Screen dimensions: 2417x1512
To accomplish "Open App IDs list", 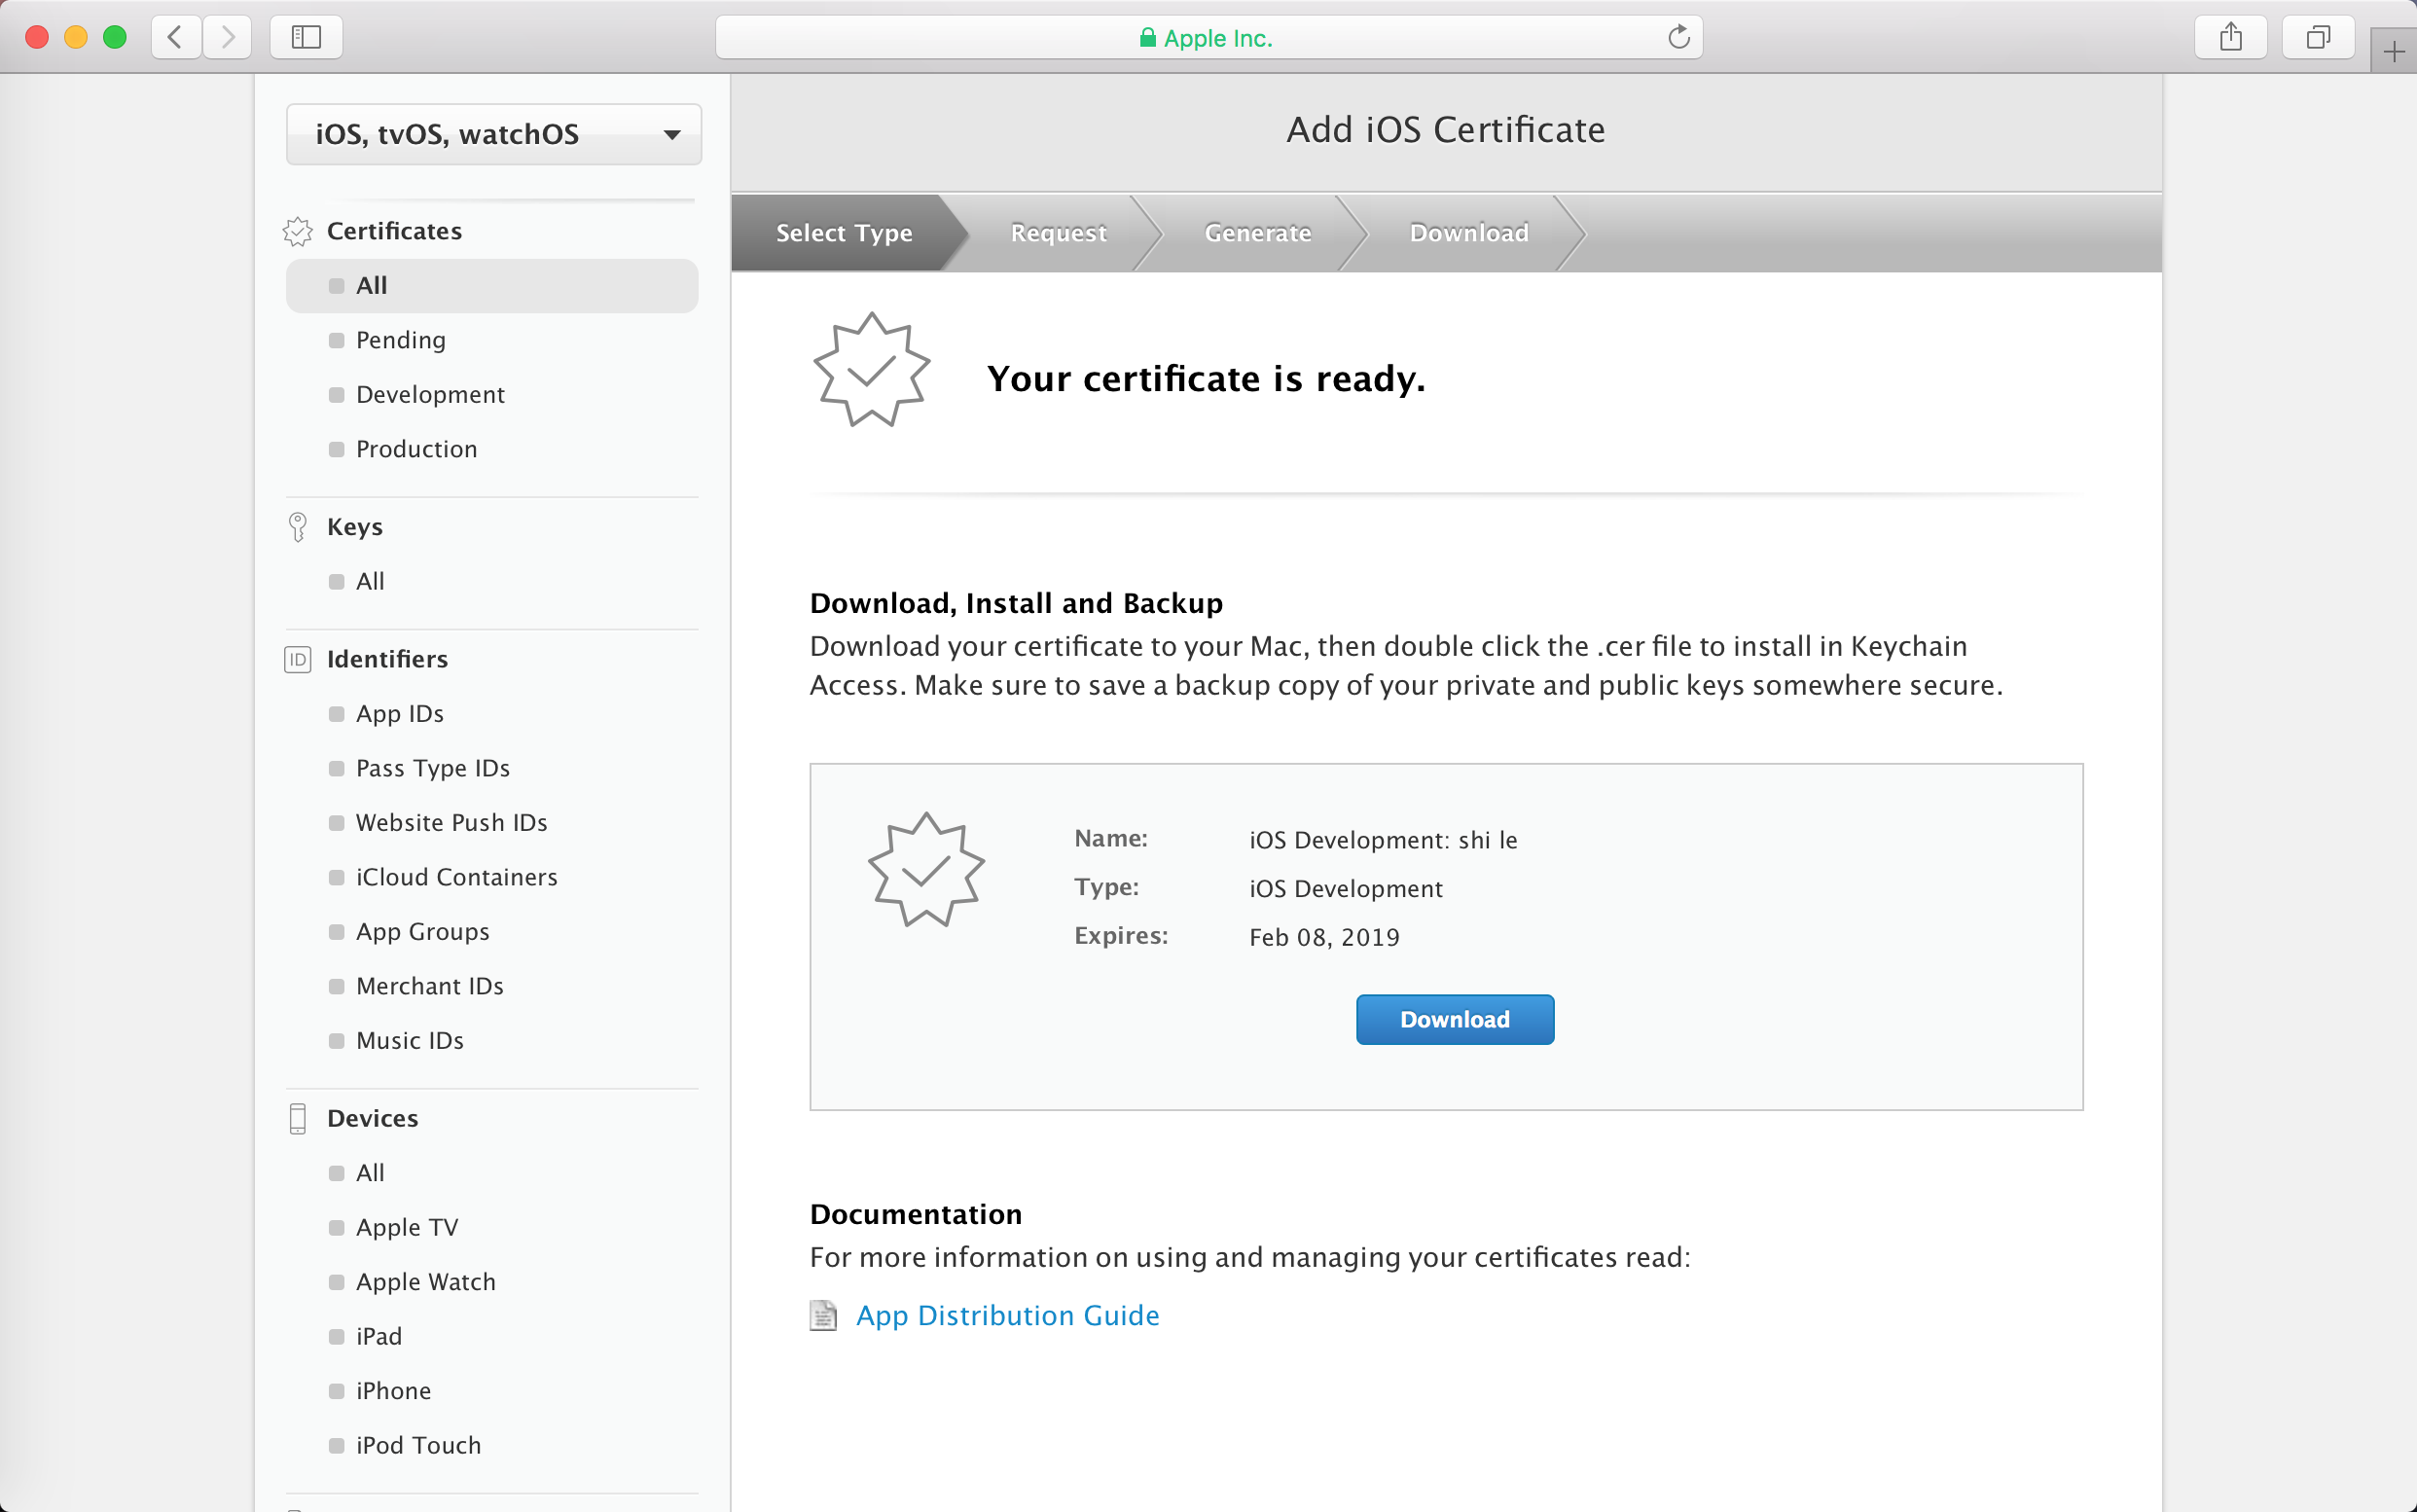I will 400,714.
